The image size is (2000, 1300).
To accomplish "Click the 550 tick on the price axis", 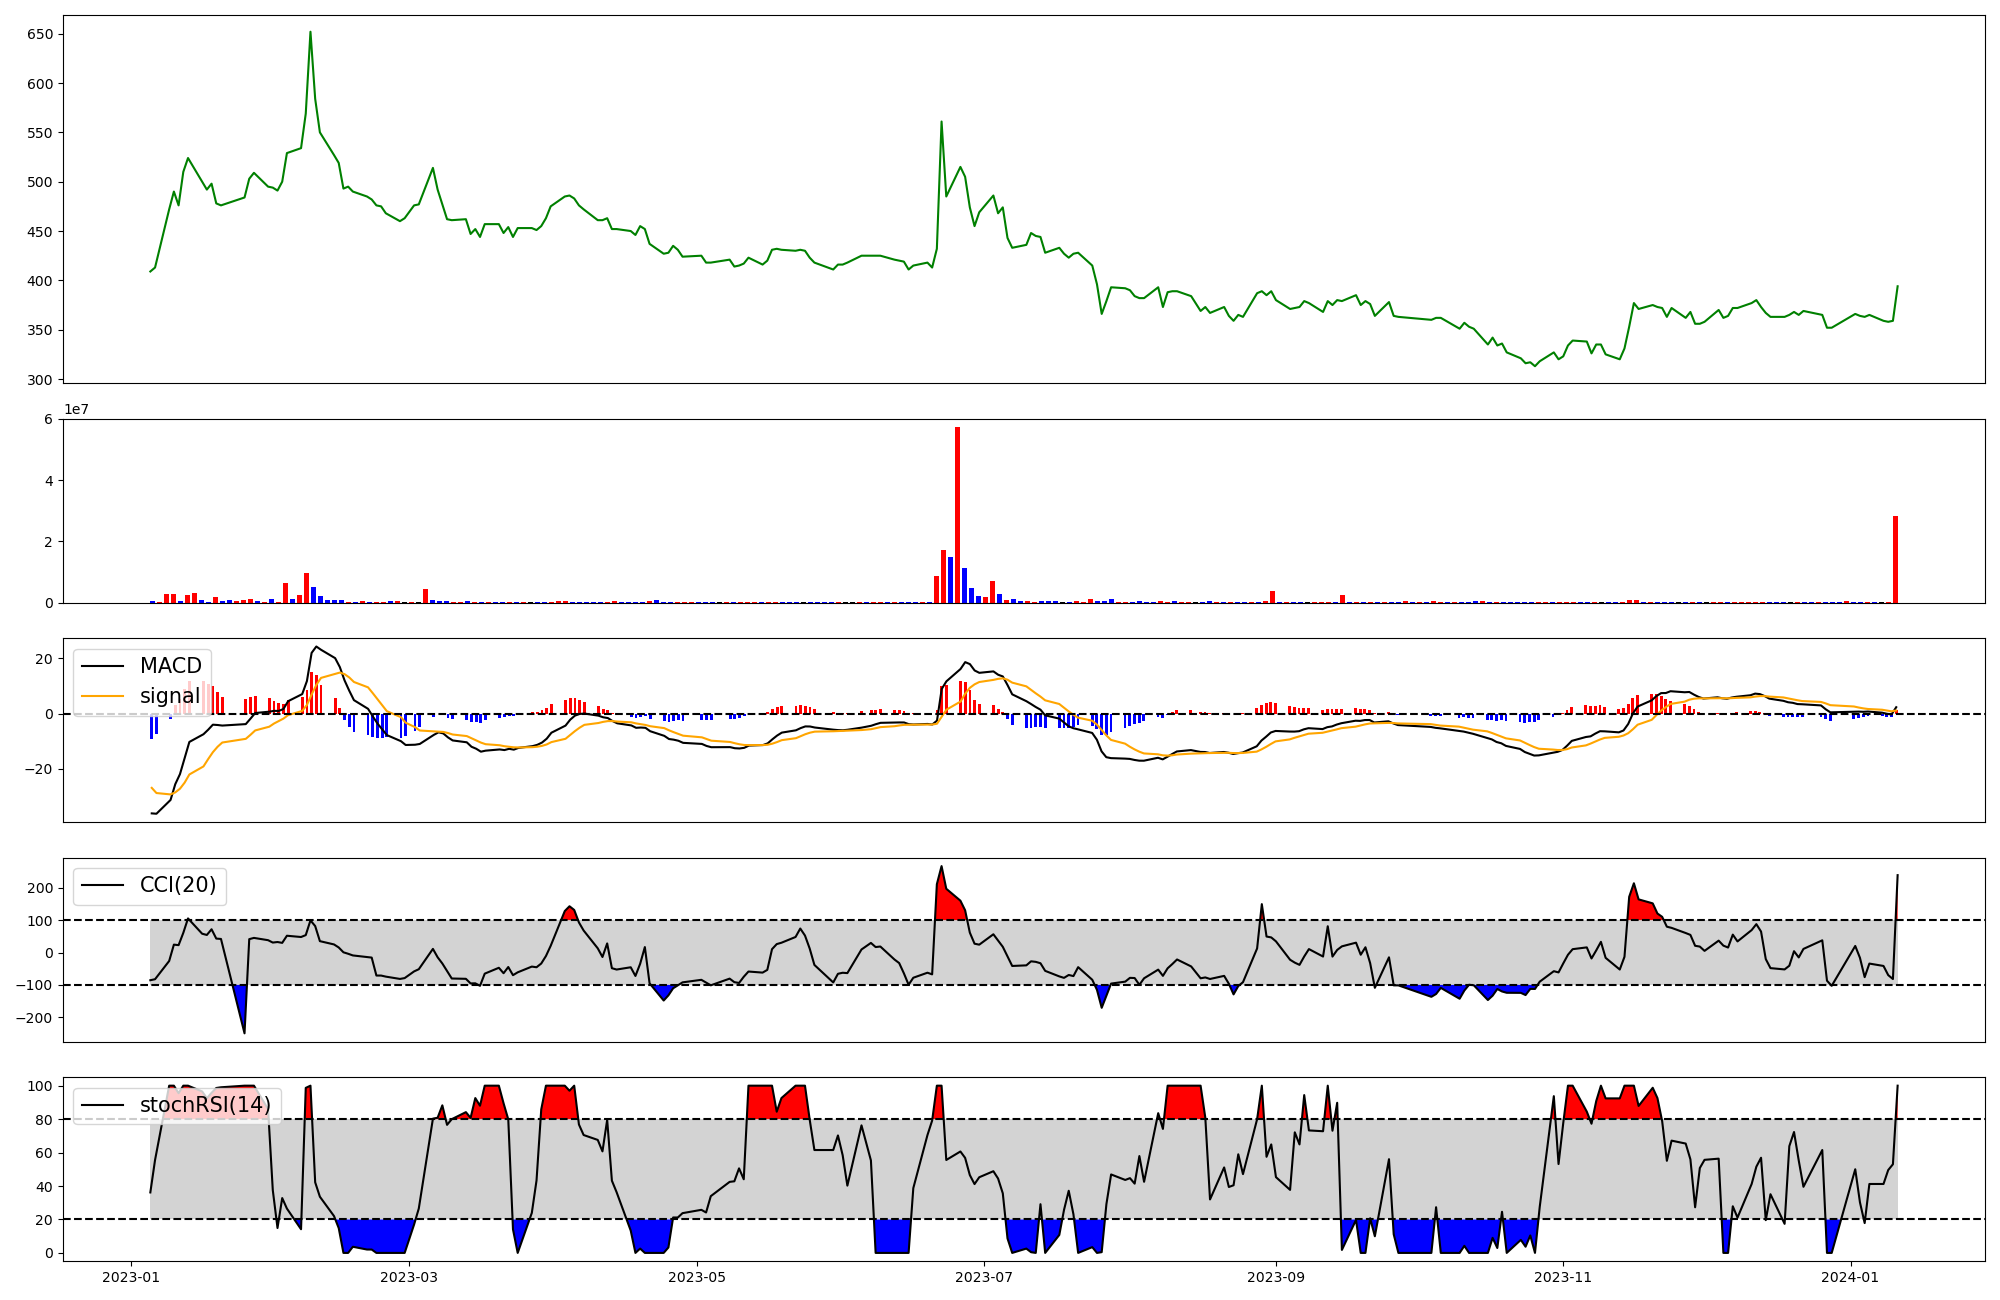I will point(41,133).
